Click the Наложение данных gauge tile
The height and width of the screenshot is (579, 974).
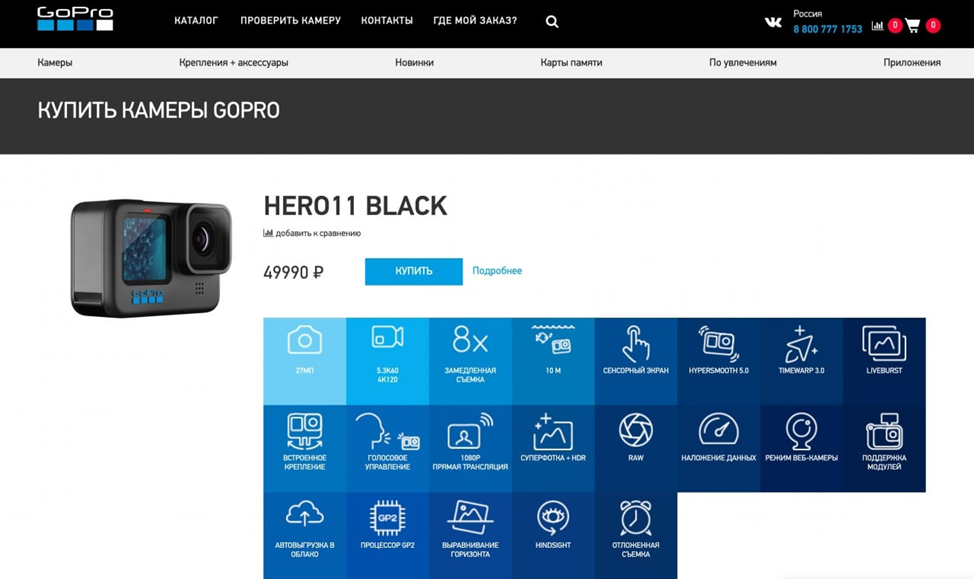pyautogui.click(x=719, y=449)
